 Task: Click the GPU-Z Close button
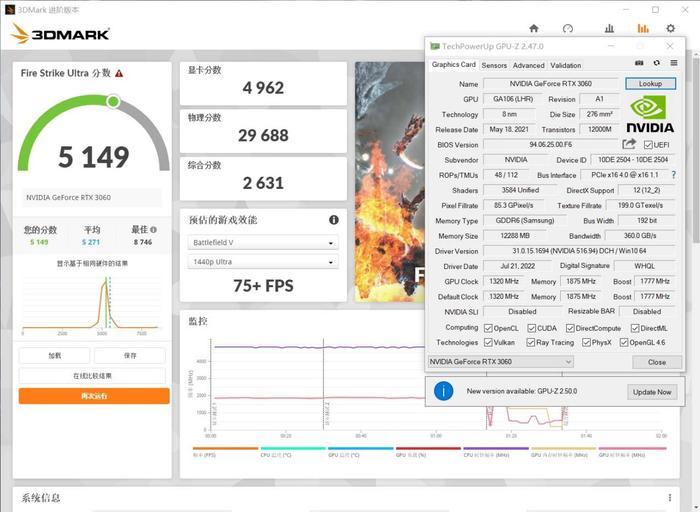[657, 362]
